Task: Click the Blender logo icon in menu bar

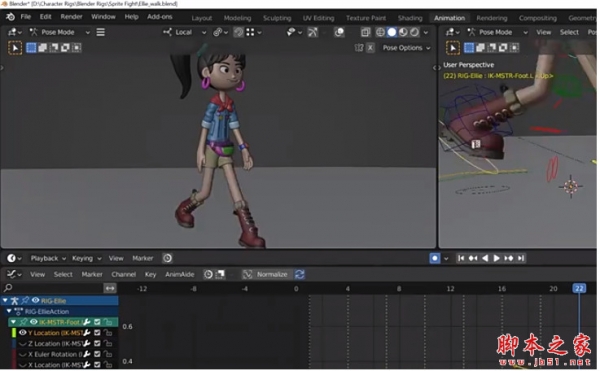Action: pos(10,17)
